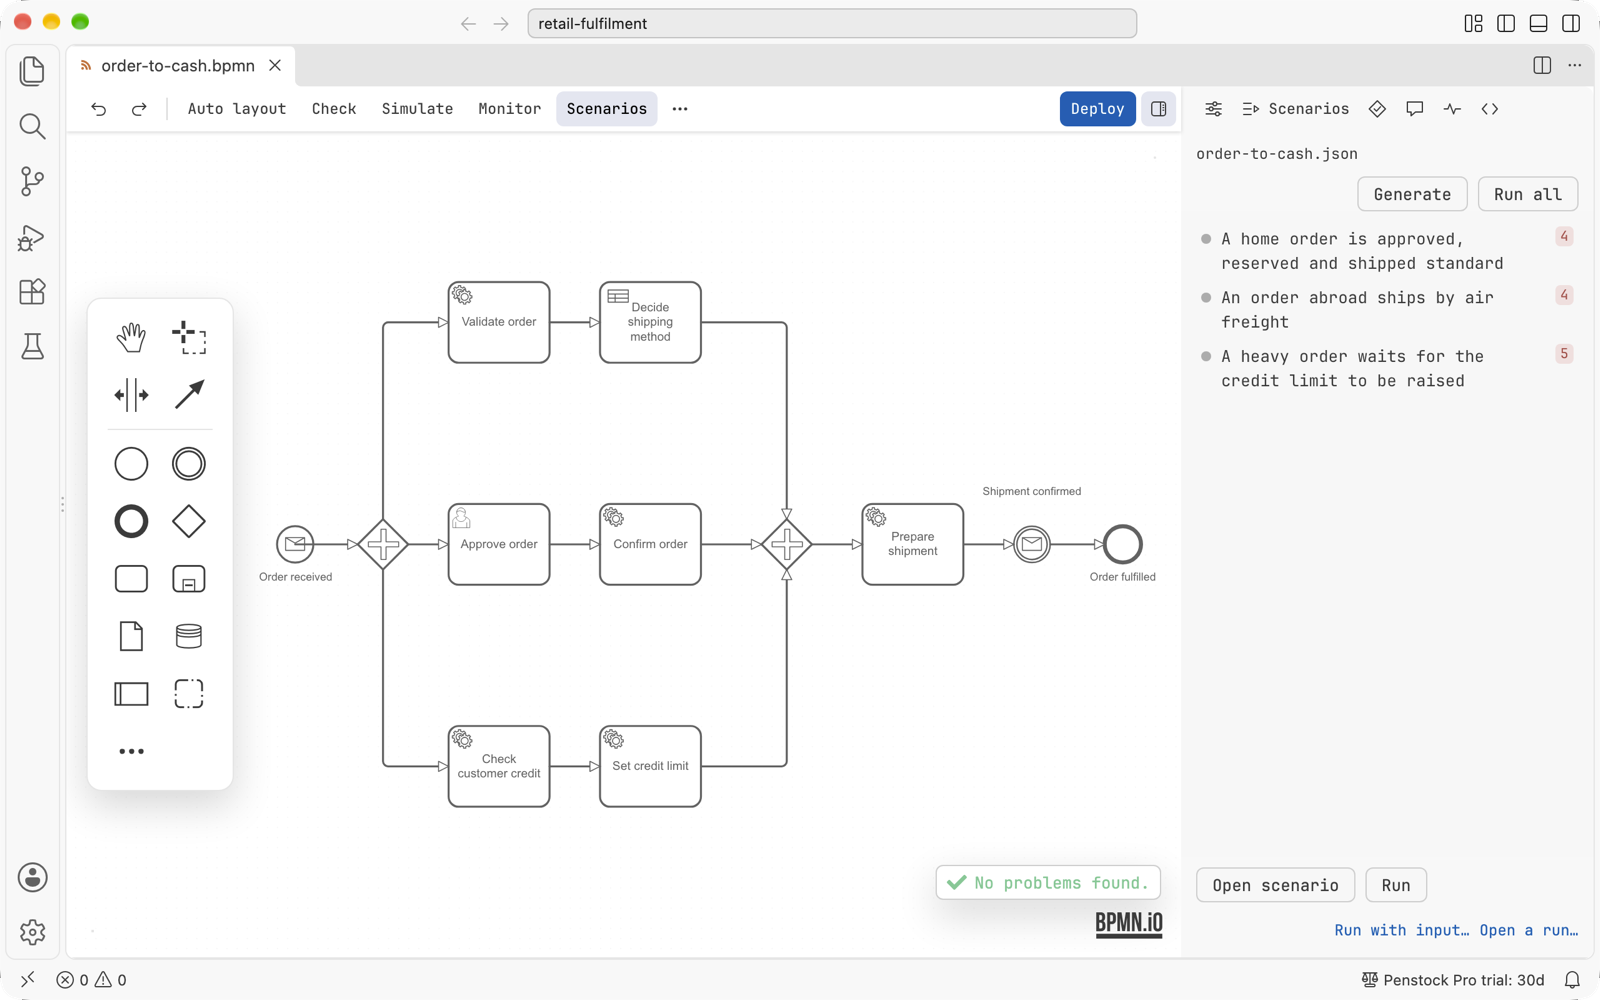The width and height of the screenshot is (1600, 1000).
Task: Create an end event from palette
Action: coord(131,521)
